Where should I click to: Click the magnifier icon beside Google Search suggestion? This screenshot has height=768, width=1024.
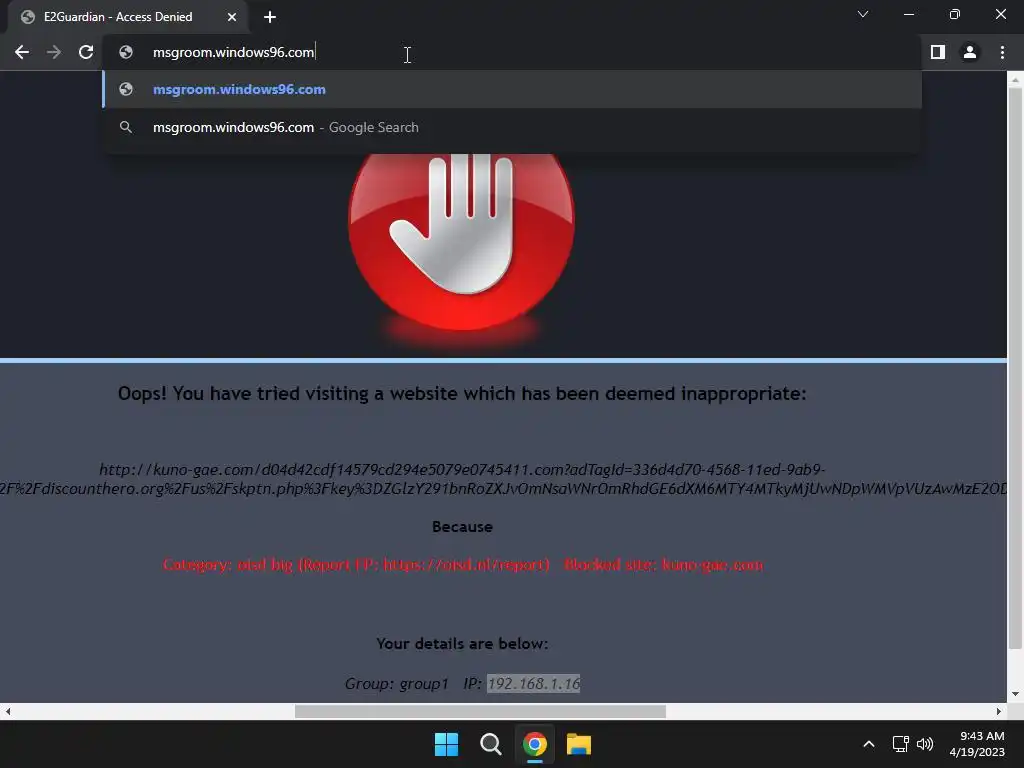[126, 127]
